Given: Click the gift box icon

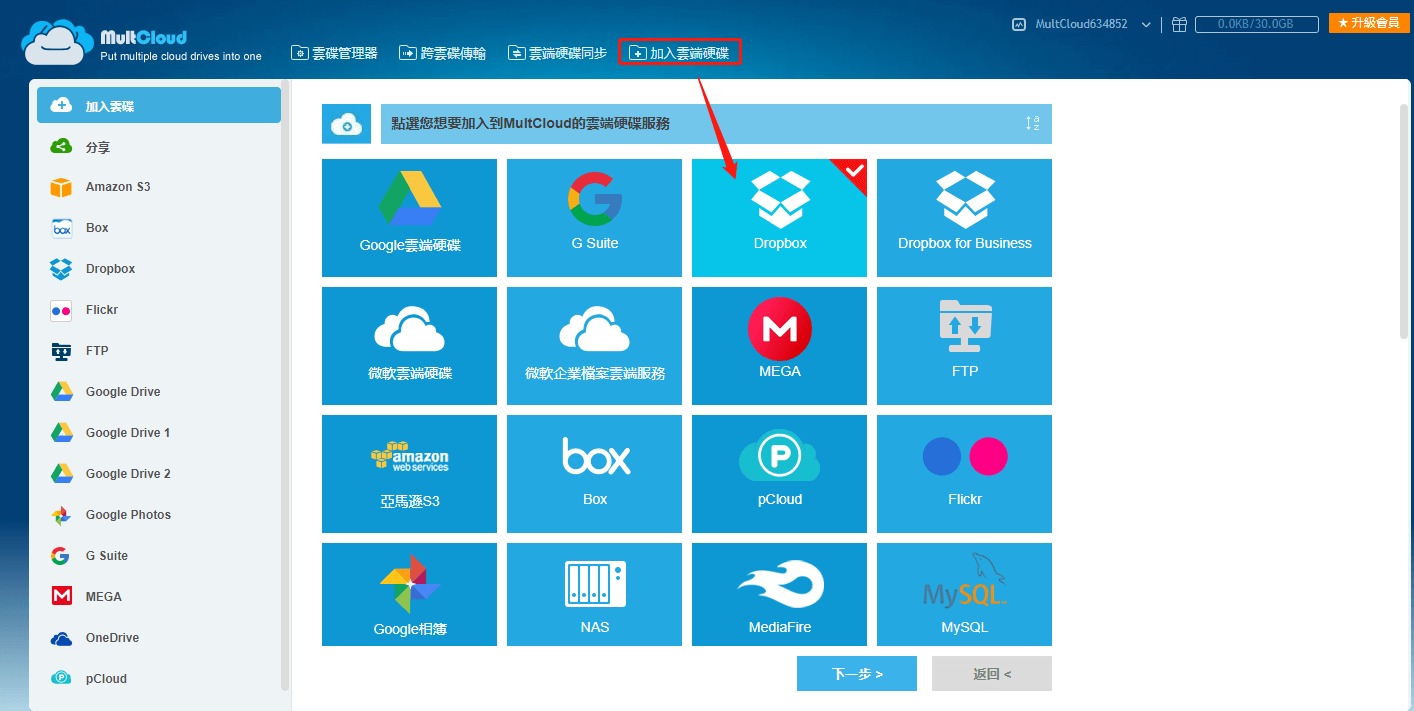Looking at the screenshot, I should click(x=1180, y=24).
